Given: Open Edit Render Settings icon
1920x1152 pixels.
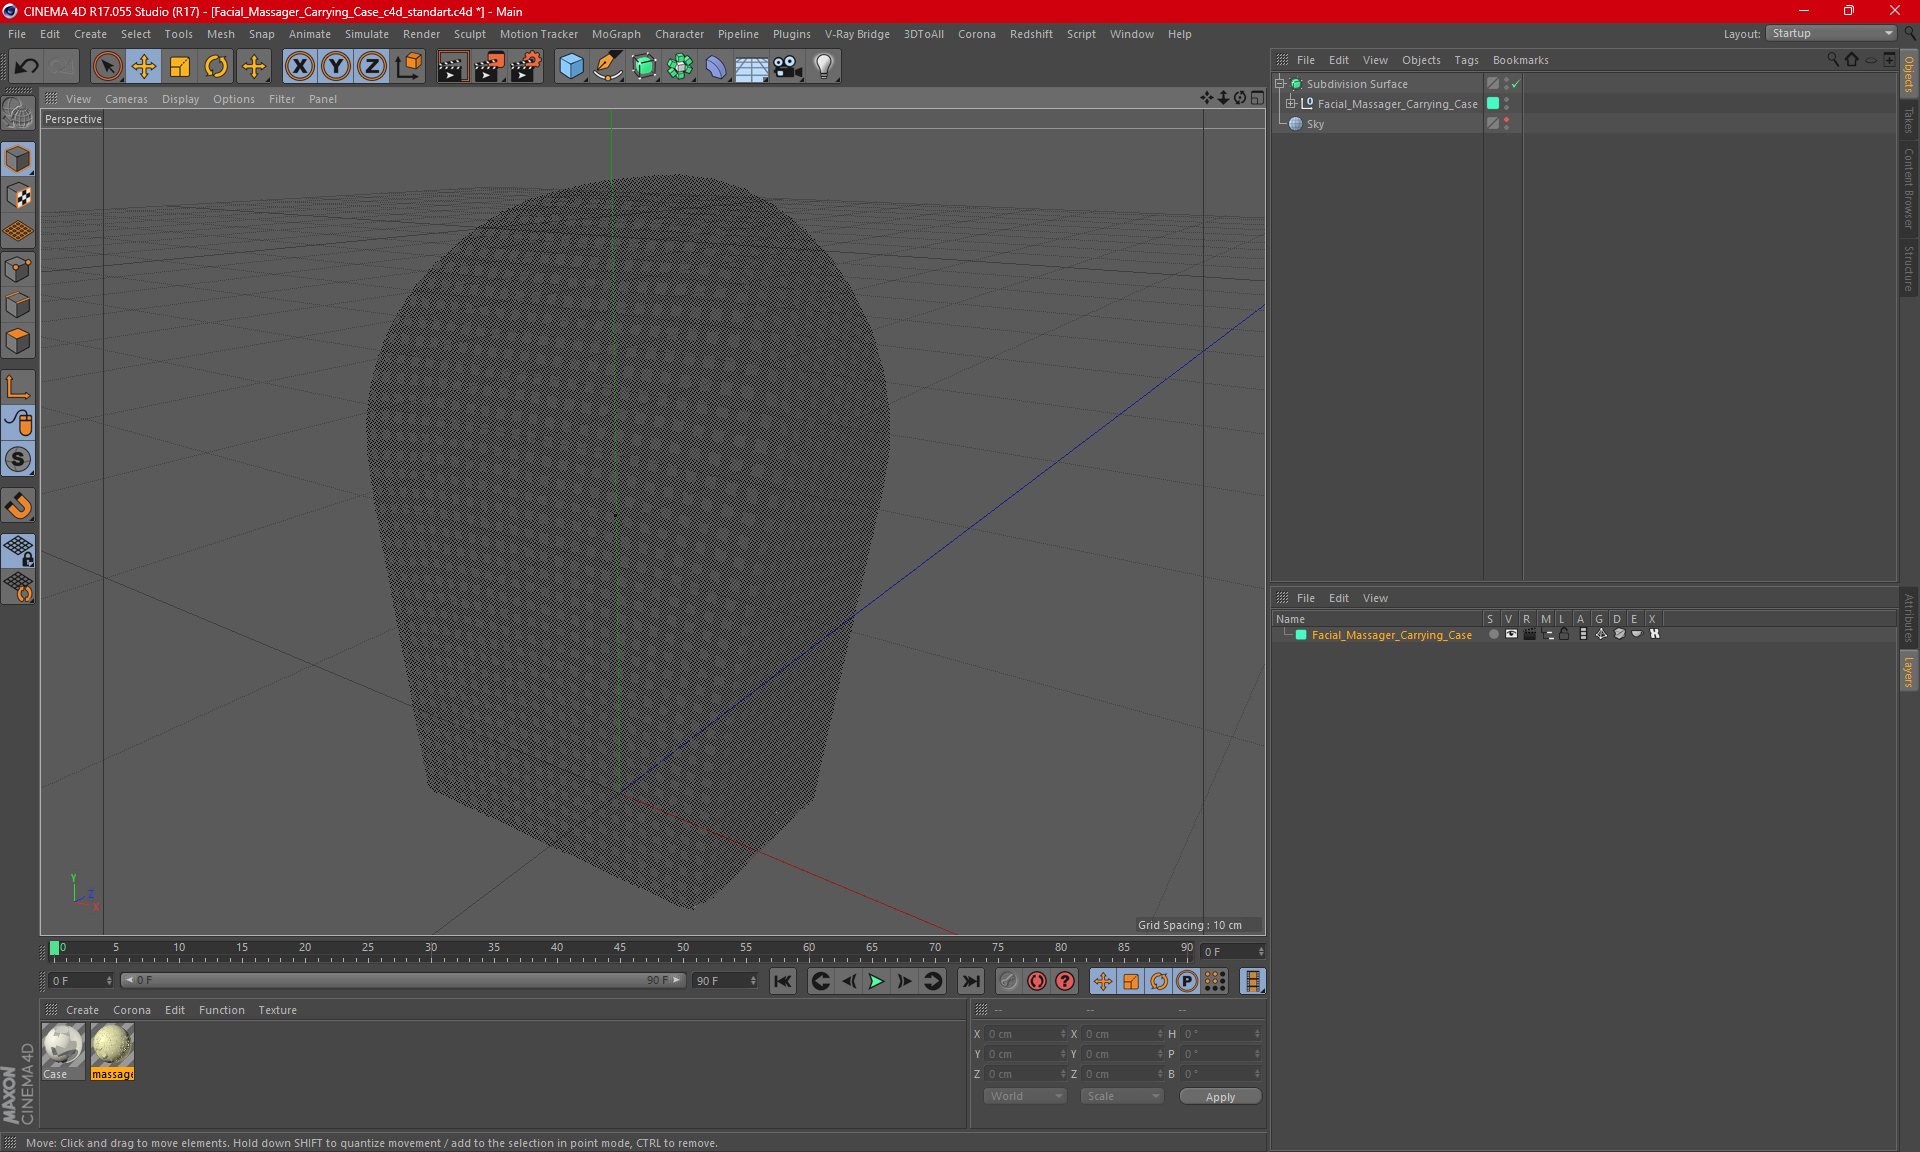Looking at the screenshot, I should [526, 66].
